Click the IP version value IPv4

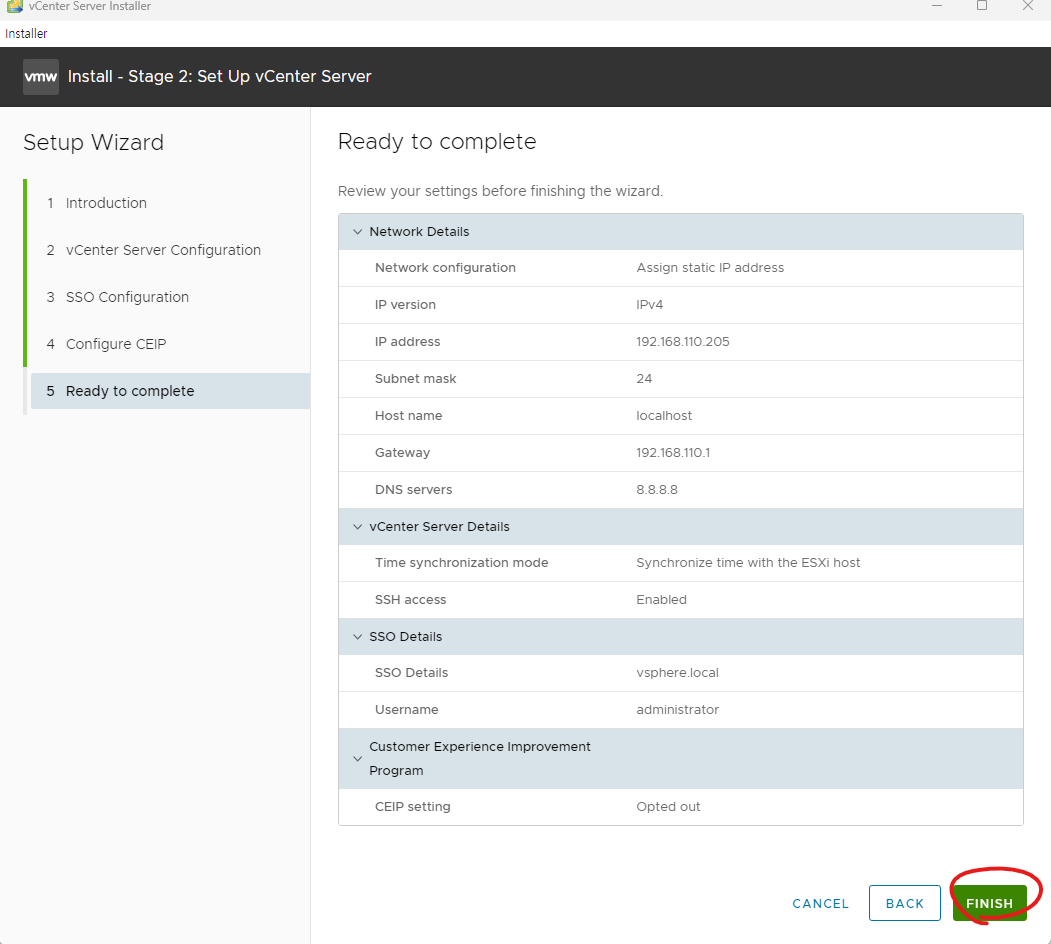pos(650,304)
